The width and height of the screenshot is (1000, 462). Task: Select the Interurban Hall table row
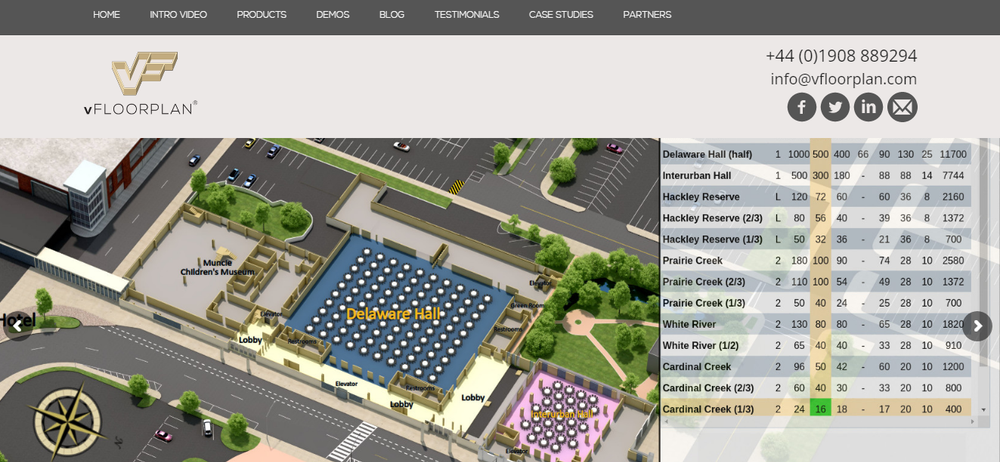[x=816, y=175]
